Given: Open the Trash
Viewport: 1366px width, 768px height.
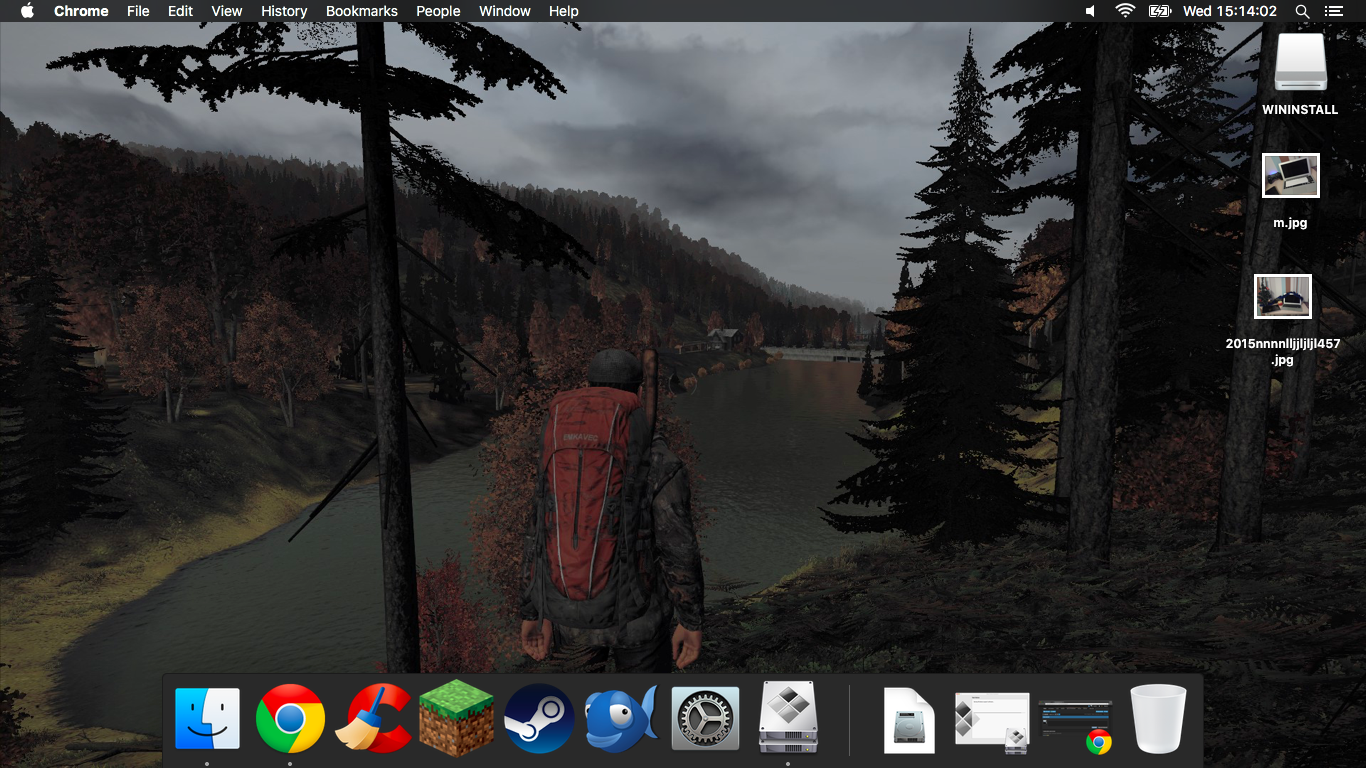Looking at the screenshot, I should [1158, 719].
